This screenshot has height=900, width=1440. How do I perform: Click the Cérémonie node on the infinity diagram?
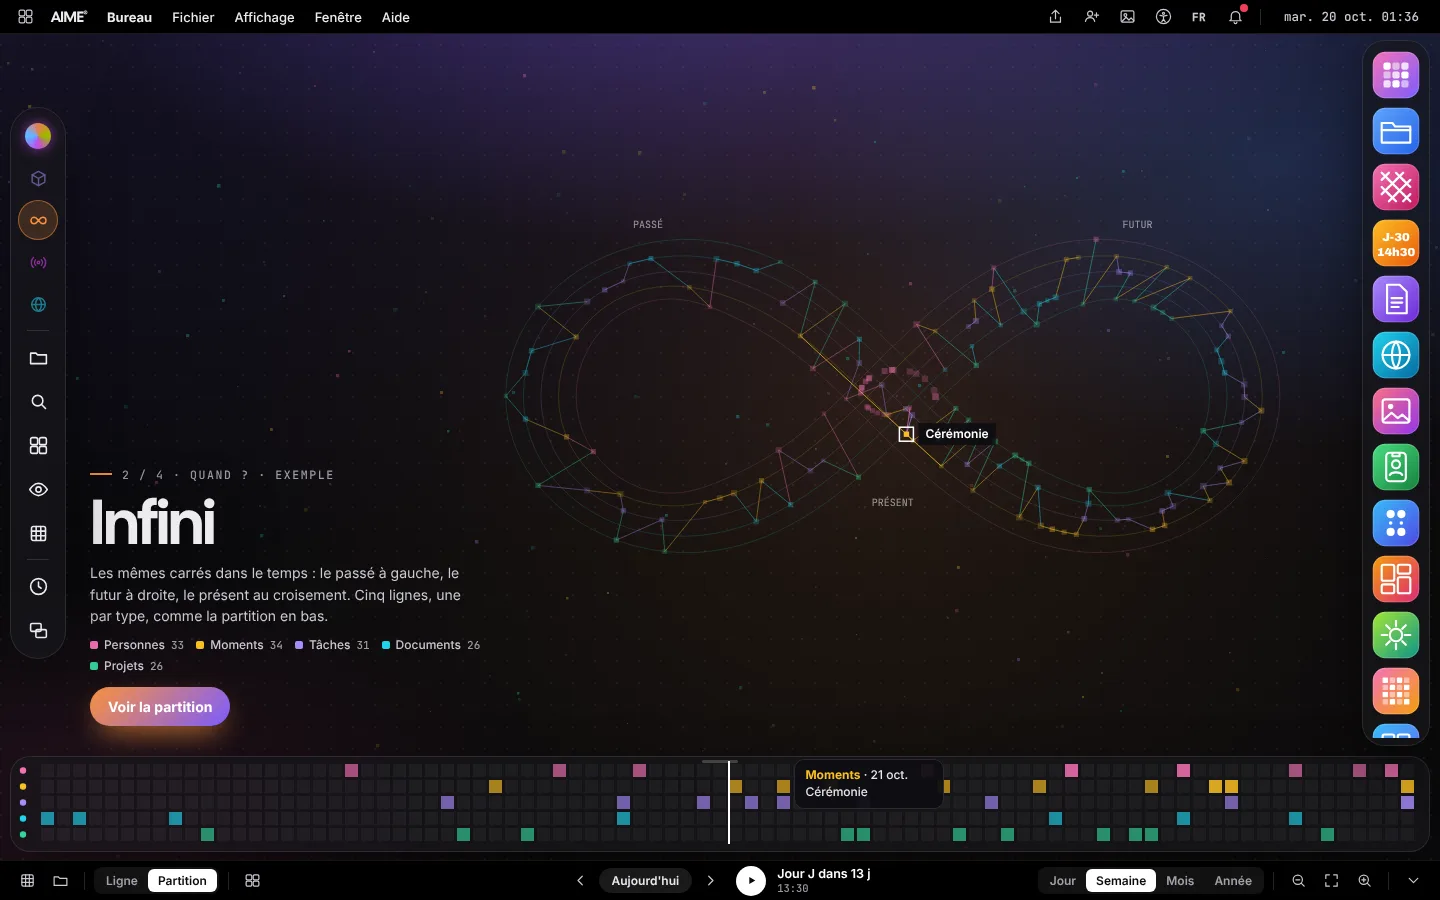(x=906, y=434)
